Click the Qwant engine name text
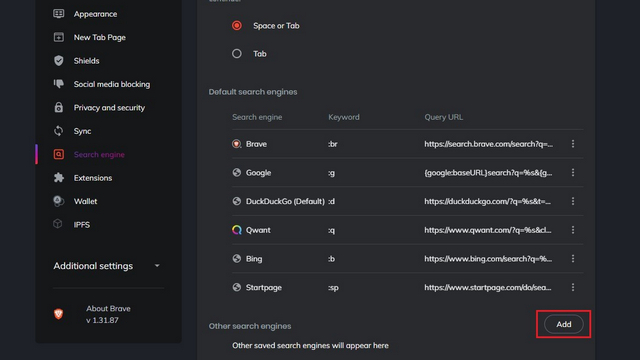Image resolution: width=640 pixels, height=360 pixels. click(x=258, y=230)
